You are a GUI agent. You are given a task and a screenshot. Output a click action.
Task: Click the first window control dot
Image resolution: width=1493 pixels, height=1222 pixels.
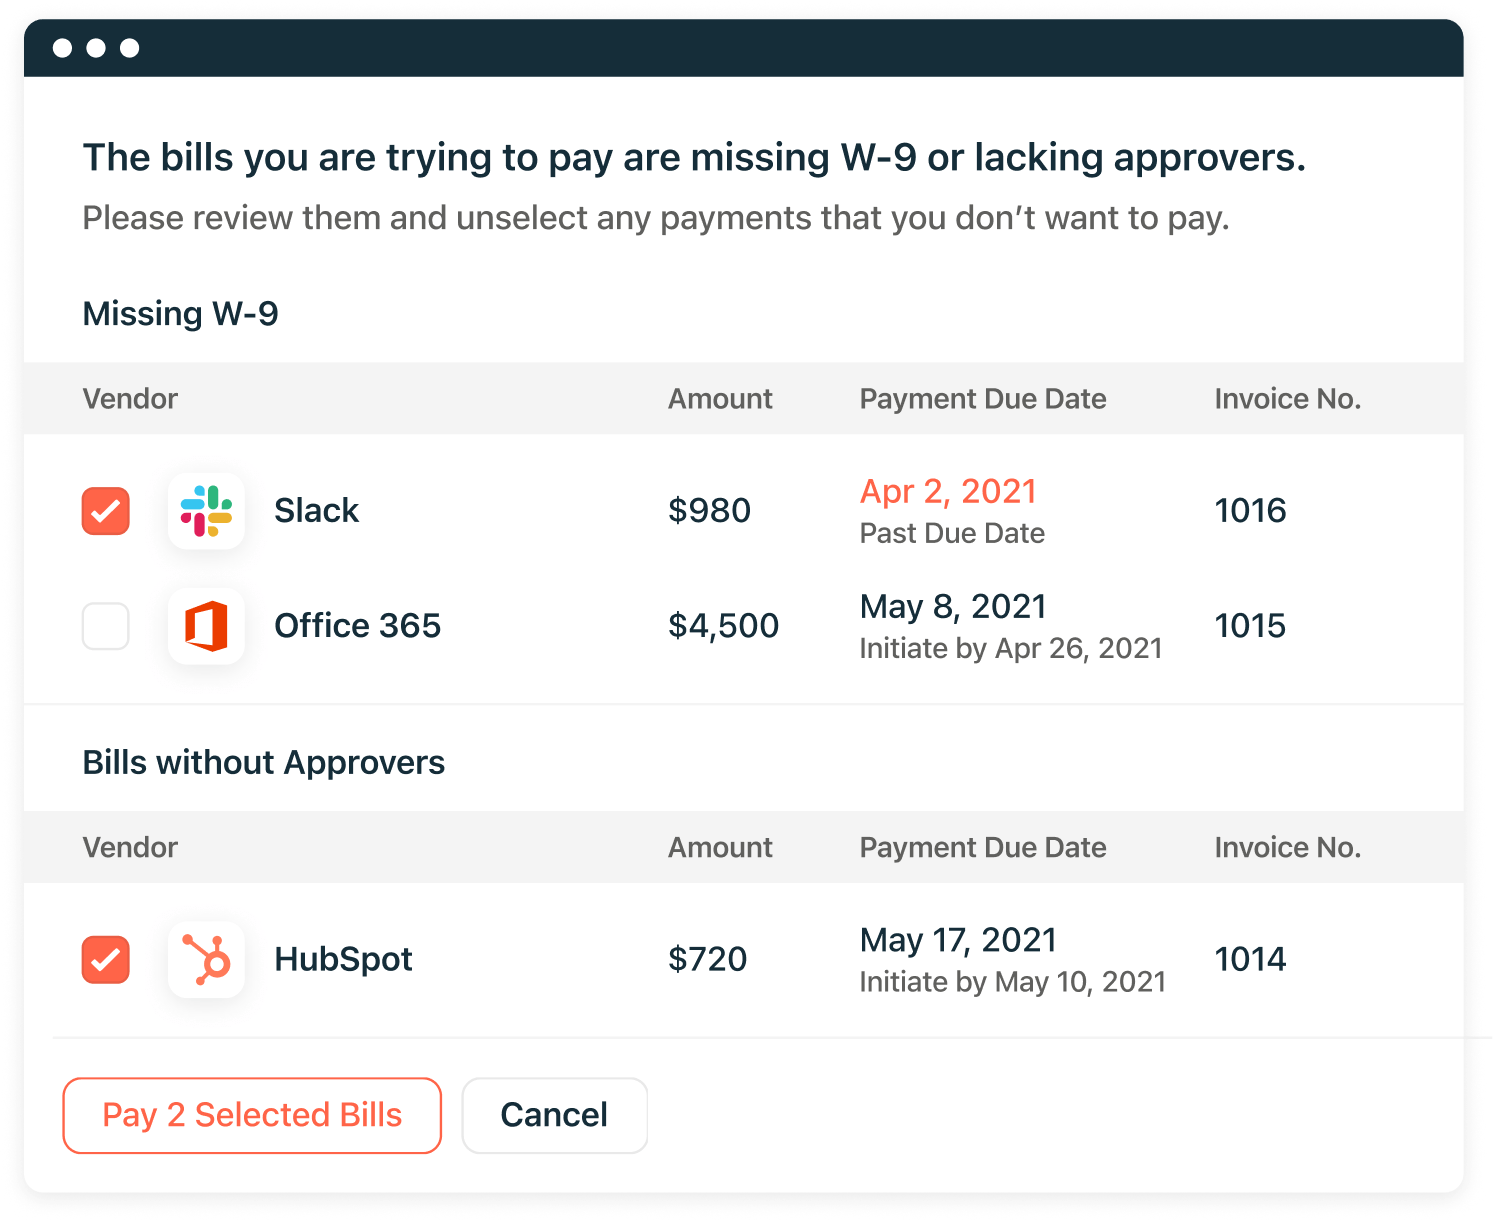pyautogui.click(x=62, y=48)
